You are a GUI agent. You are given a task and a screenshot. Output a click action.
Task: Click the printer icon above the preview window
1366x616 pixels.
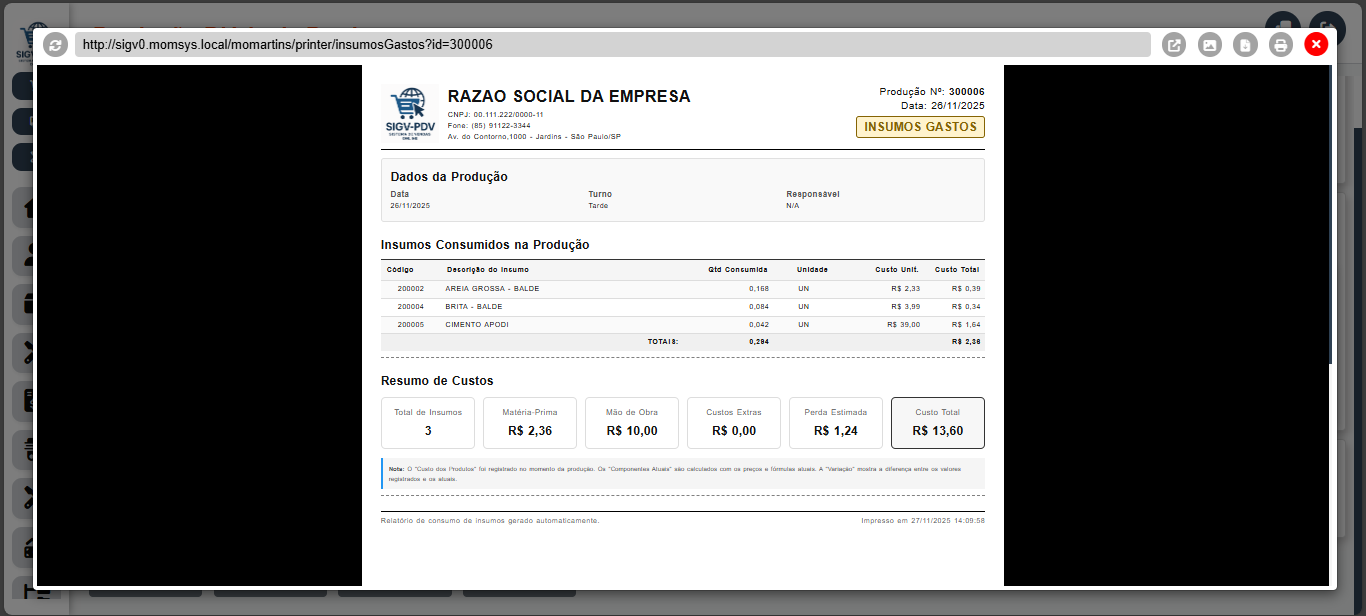click(x=1281, y=44)
